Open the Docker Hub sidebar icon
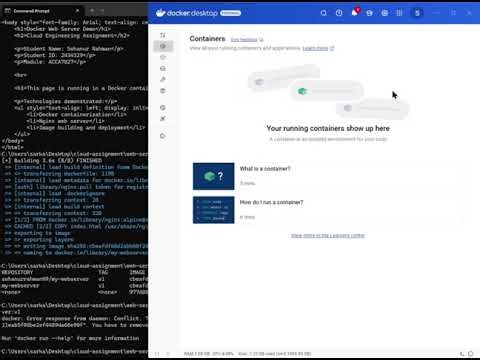This screenshot has height=360, width=480. pos(163,91)
